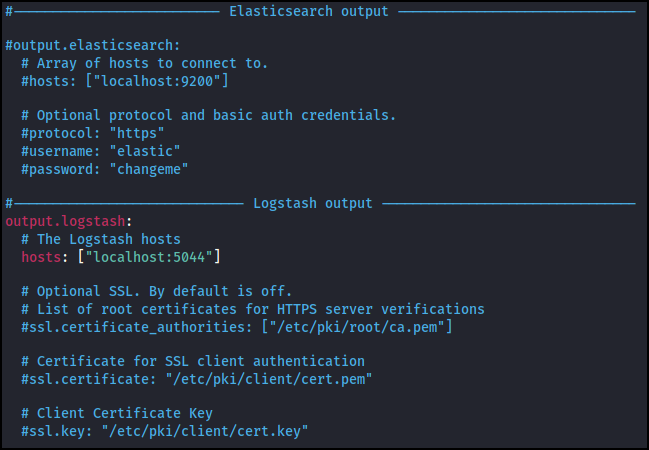Click the red 'output.logstash' key
This screenshot has width=649, height=450.
[65, 221]
